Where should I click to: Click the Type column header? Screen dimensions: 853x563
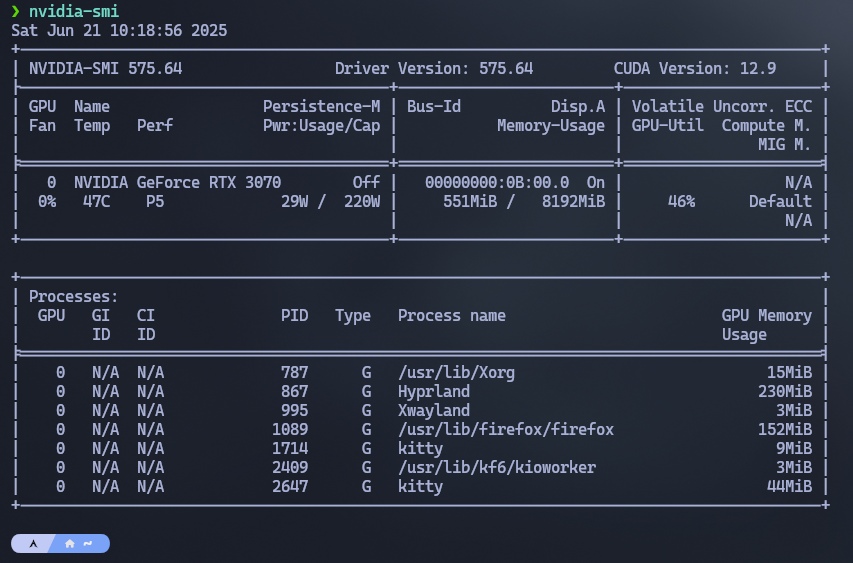pos(353,316)
